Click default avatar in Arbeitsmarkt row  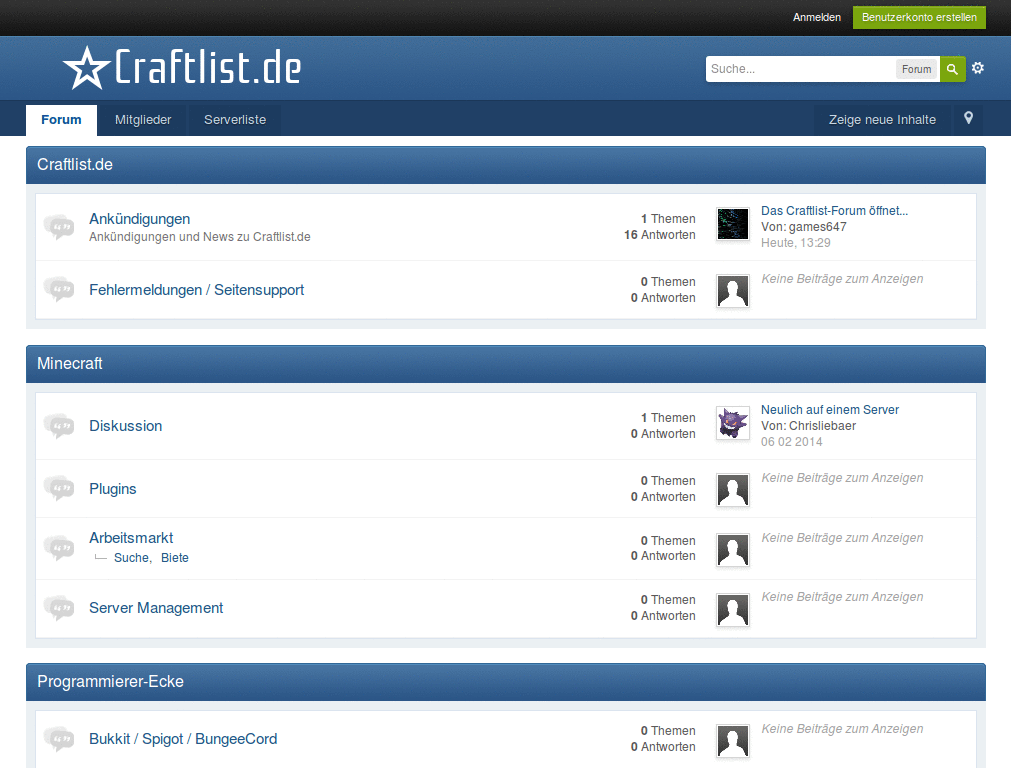pyautogui.click(x=733, y=550)
